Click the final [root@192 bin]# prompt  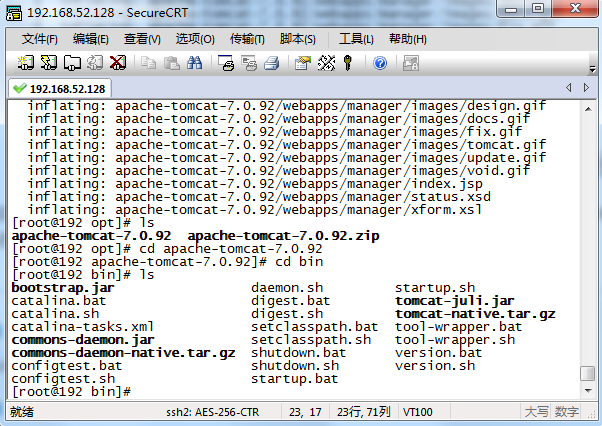pyautogui.click(x=71, y=392)
